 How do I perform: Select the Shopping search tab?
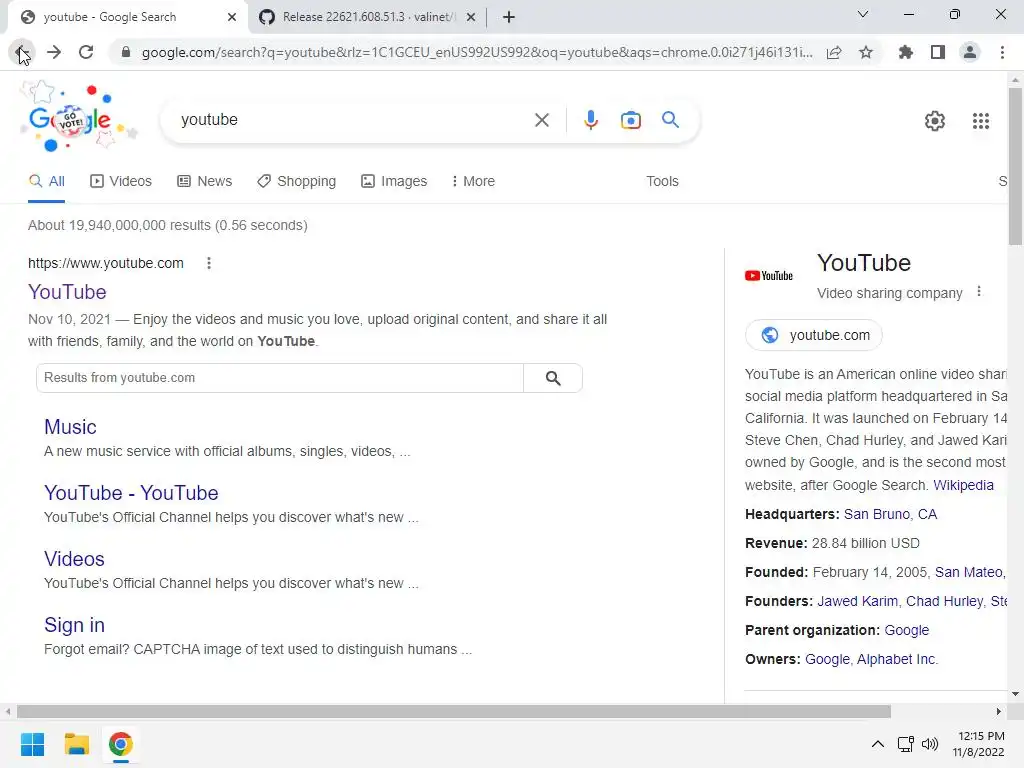click(x=296, y=181)
